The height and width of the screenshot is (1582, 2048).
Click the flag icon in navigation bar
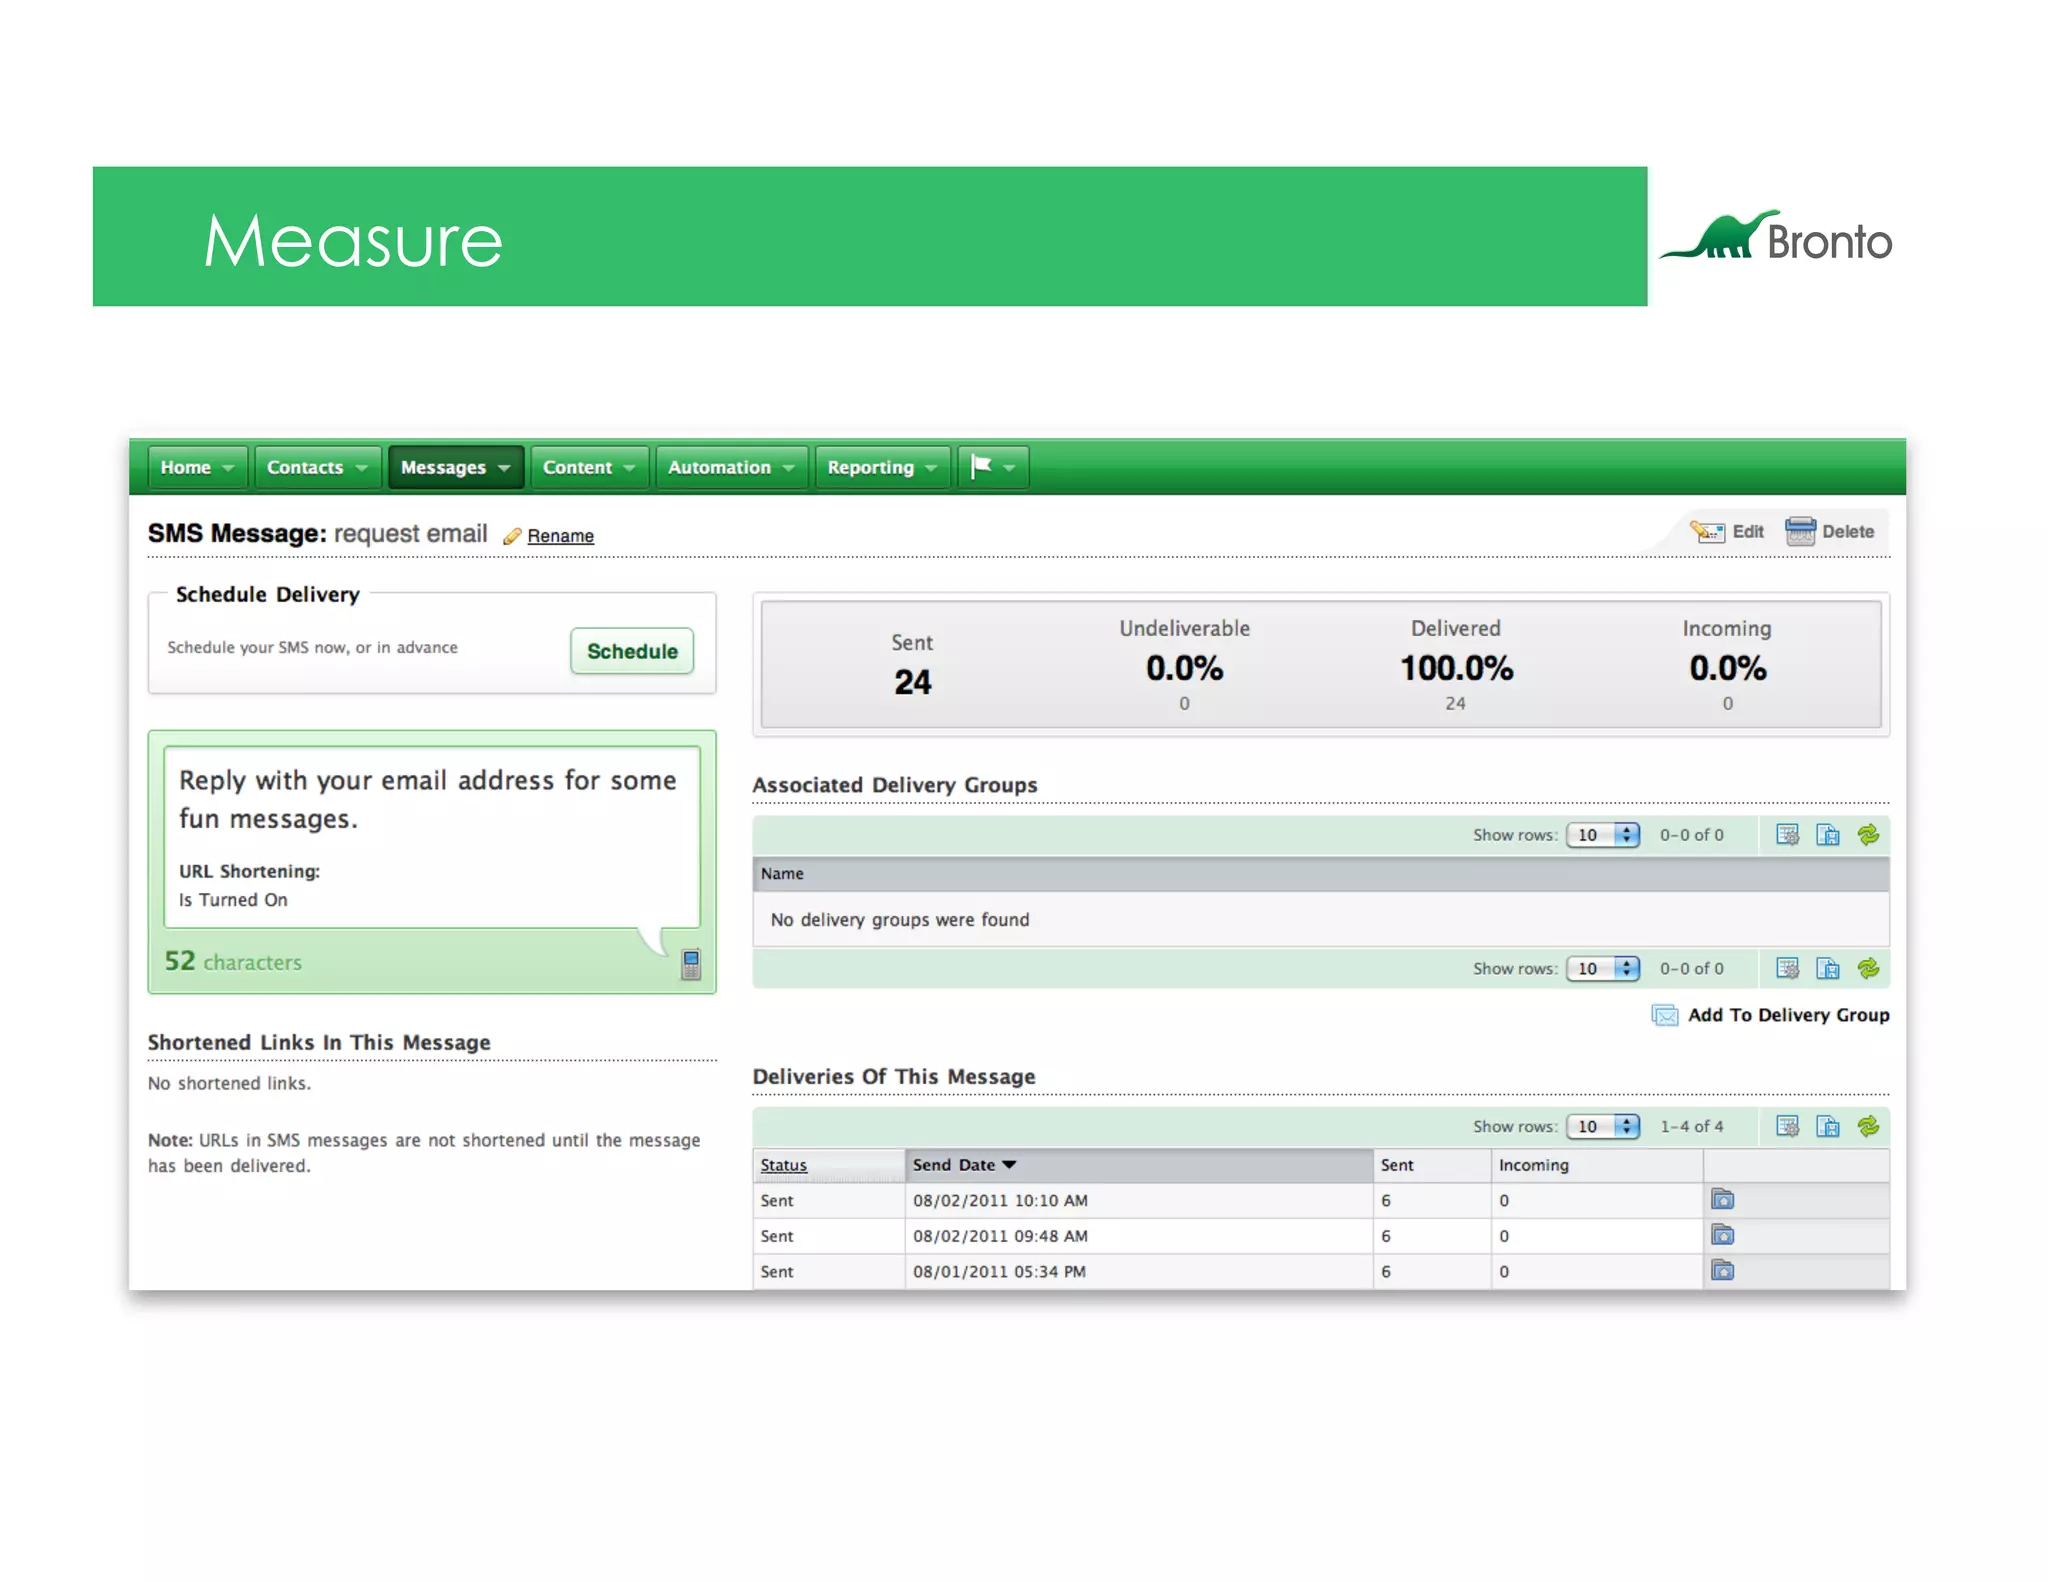[982, 466]
